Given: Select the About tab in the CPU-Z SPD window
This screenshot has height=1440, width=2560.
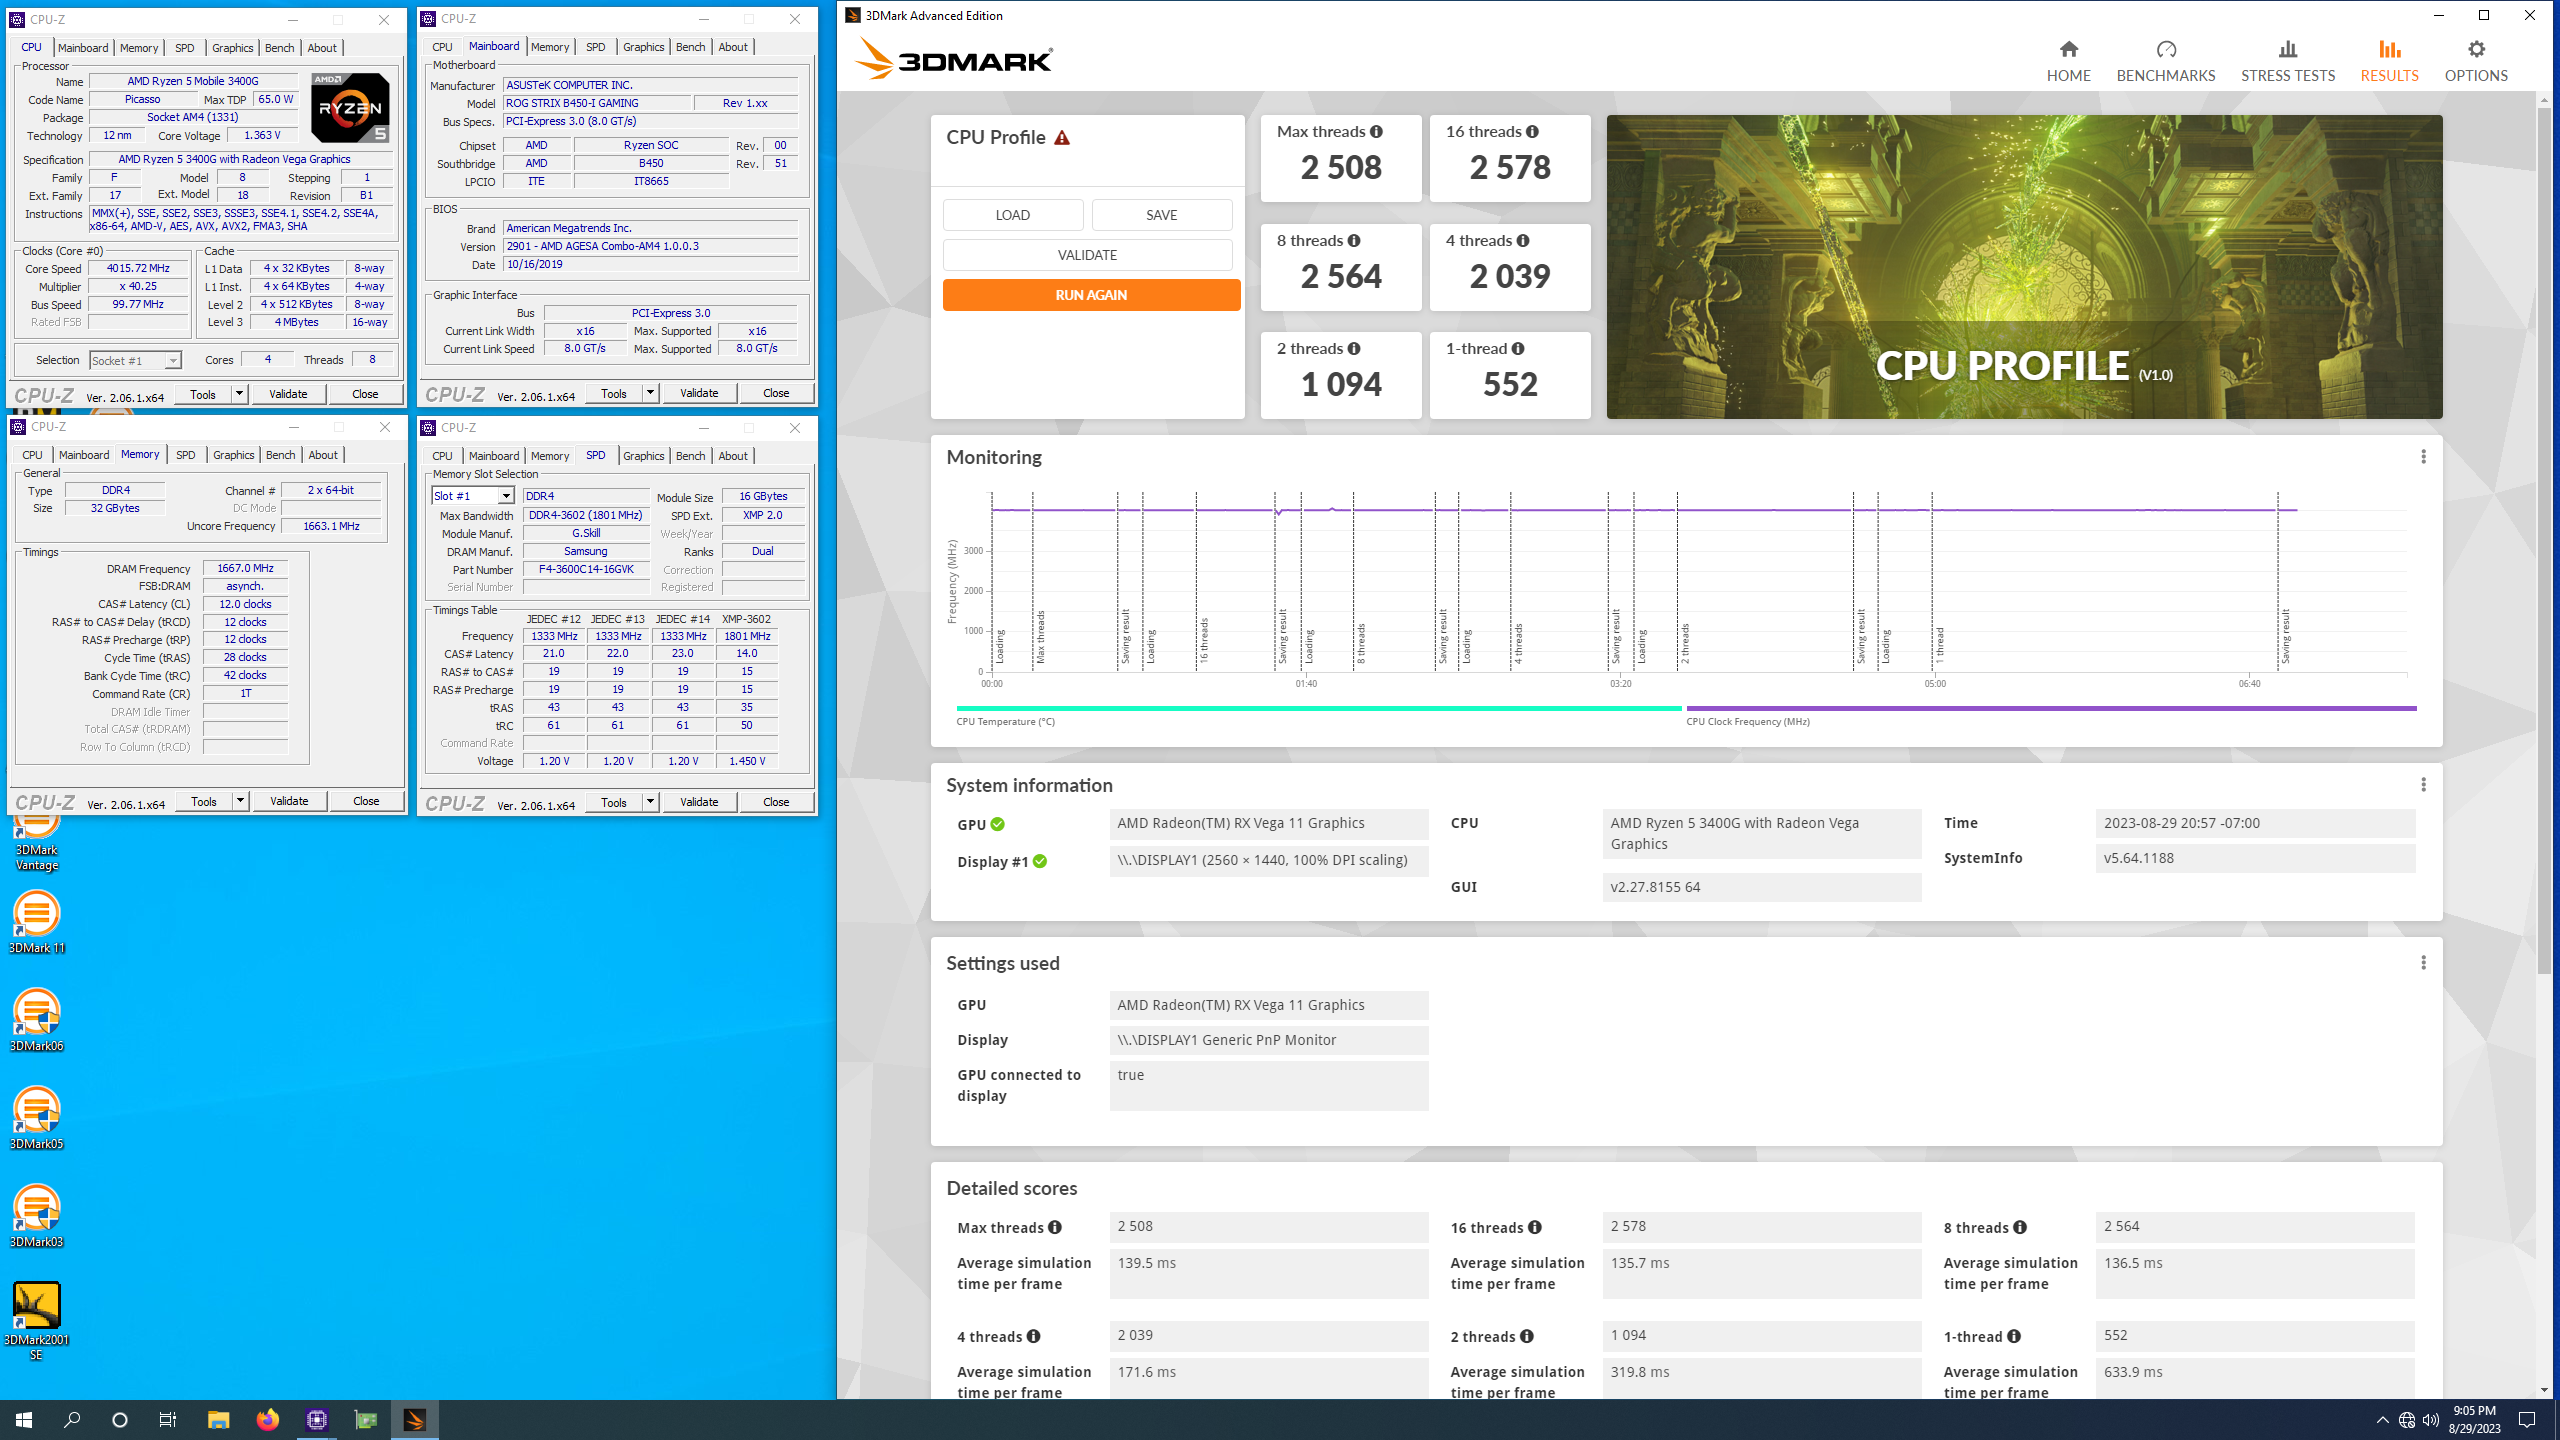Looking at the screenshot, I should (x=732, y=456).
